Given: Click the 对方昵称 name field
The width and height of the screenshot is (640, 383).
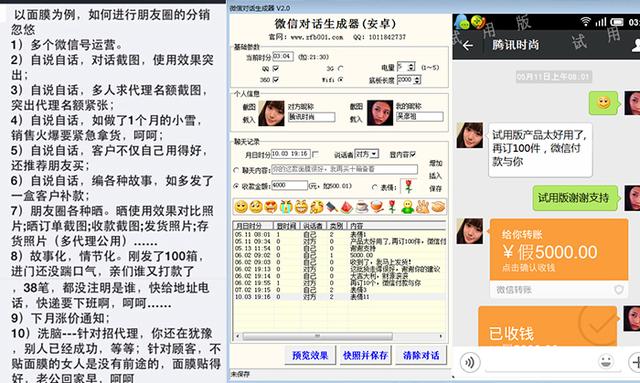Looking at the screenshot, I should [311, 117].
